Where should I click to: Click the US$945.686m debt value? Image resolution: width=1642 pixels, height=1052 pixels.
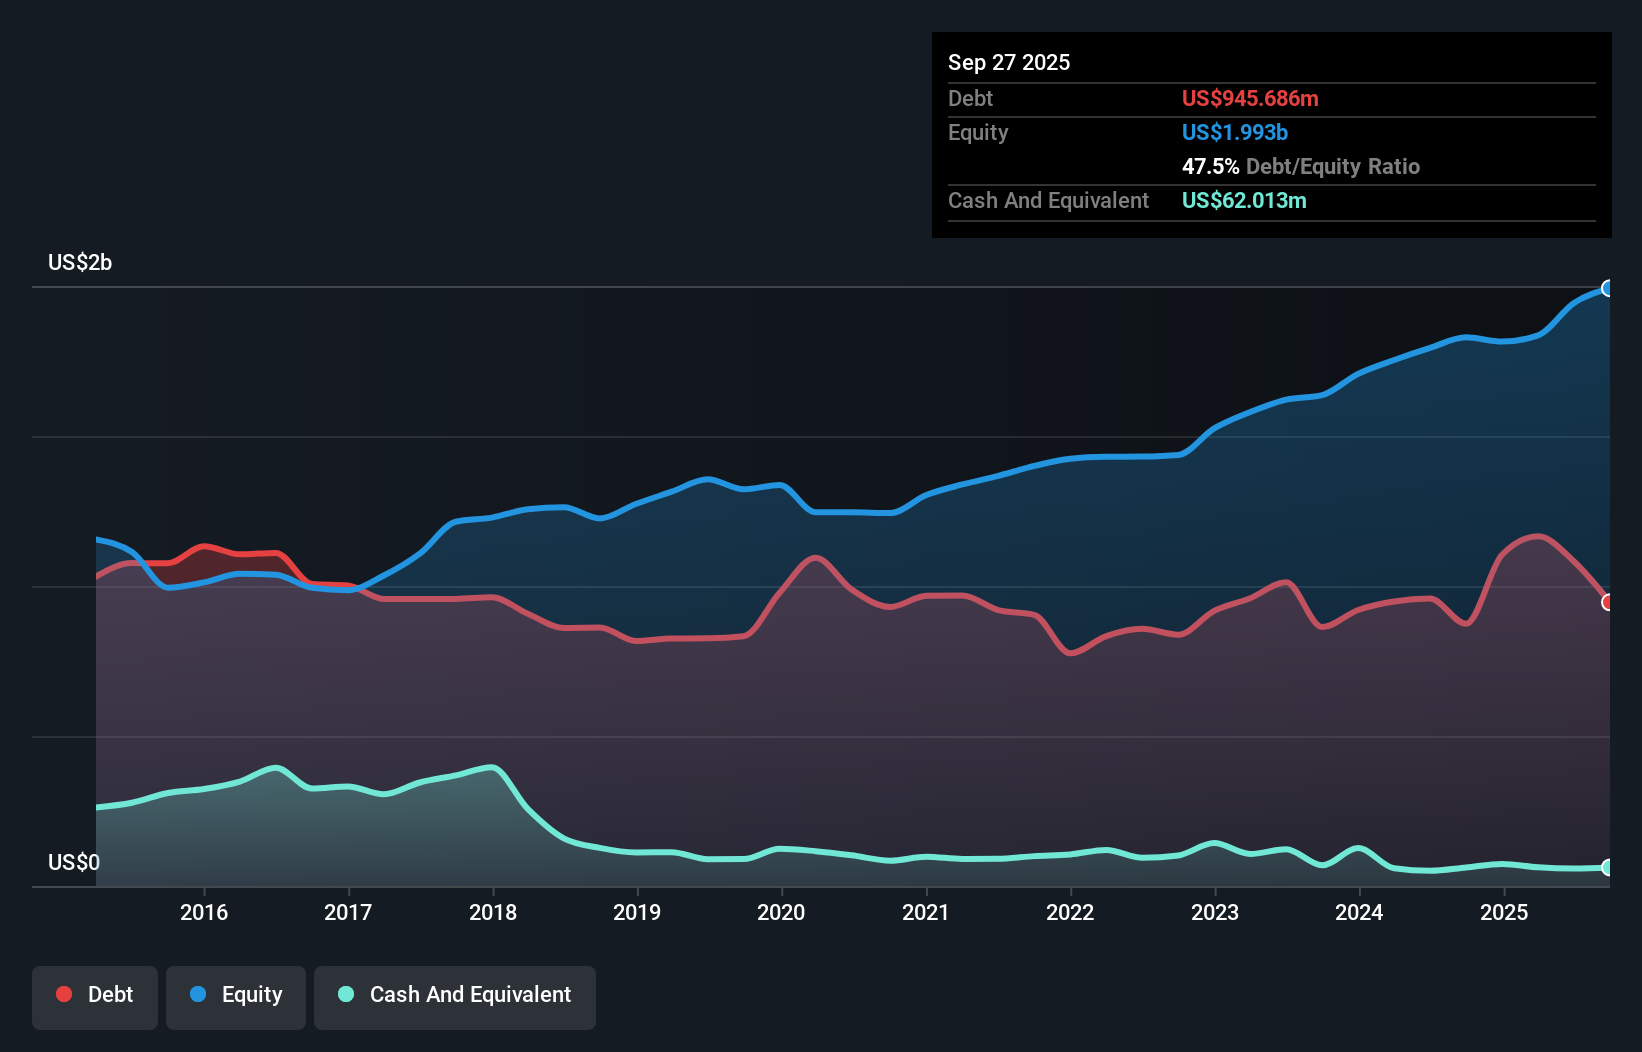1250,98
